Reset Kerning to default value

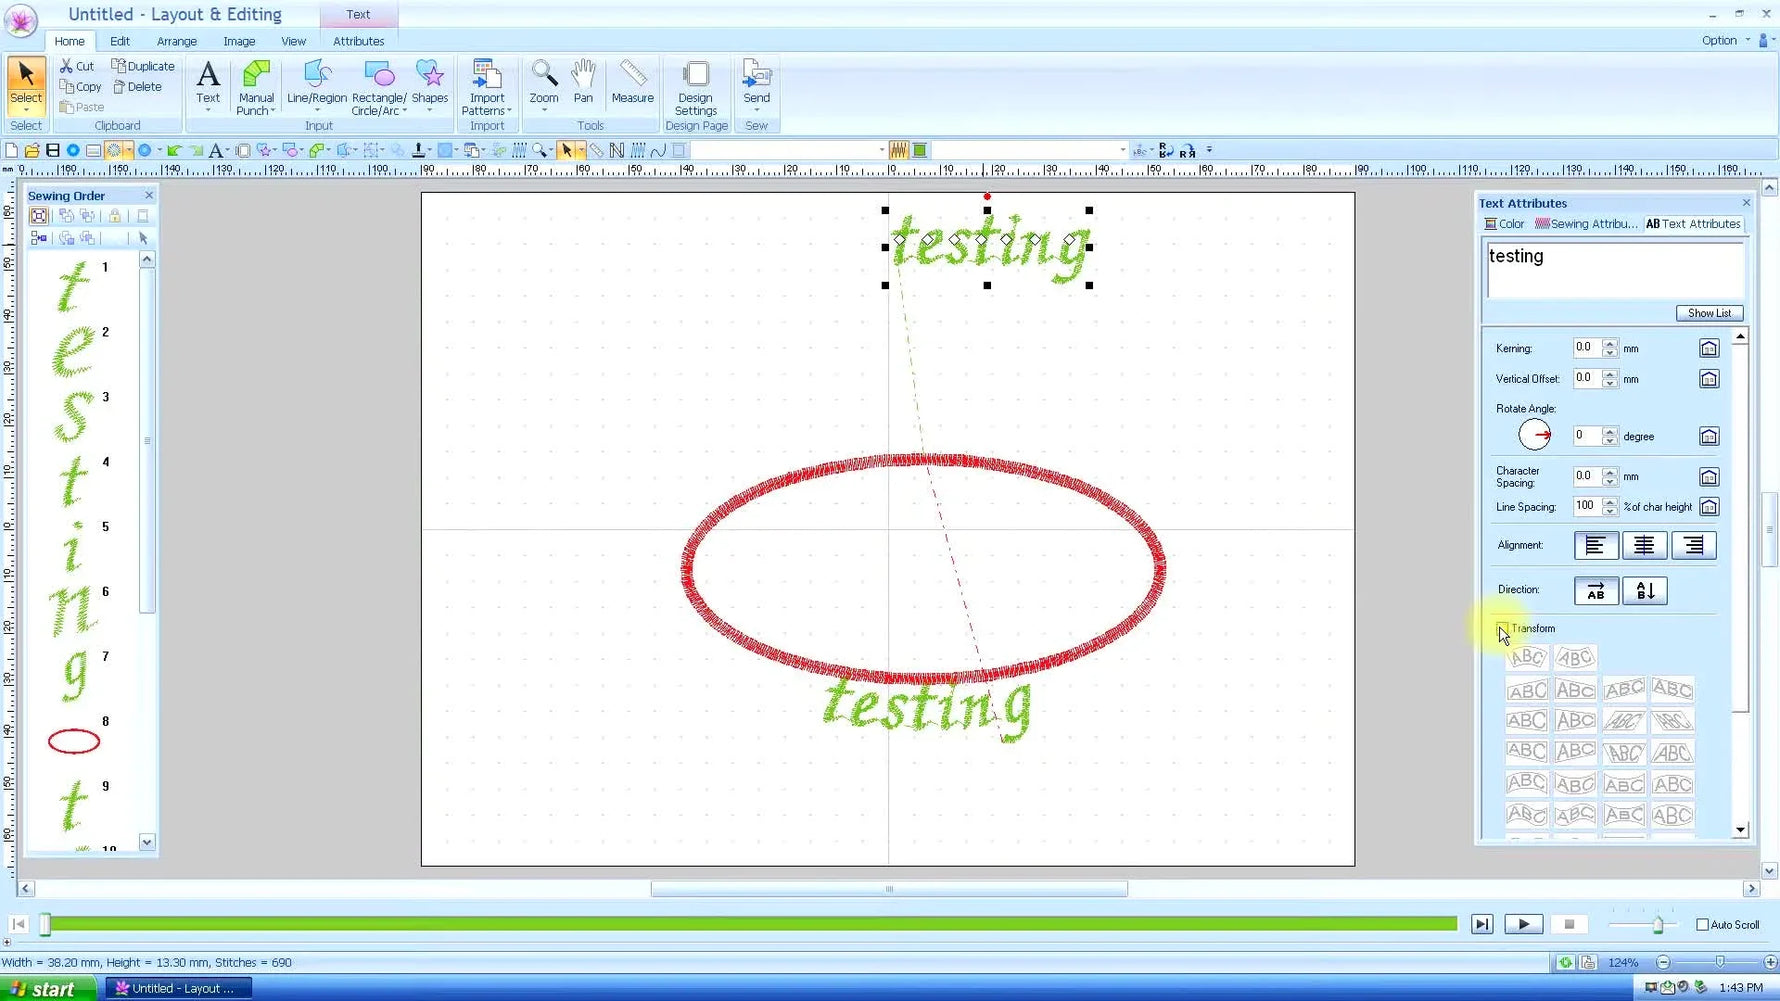(x=1709, y=348)
